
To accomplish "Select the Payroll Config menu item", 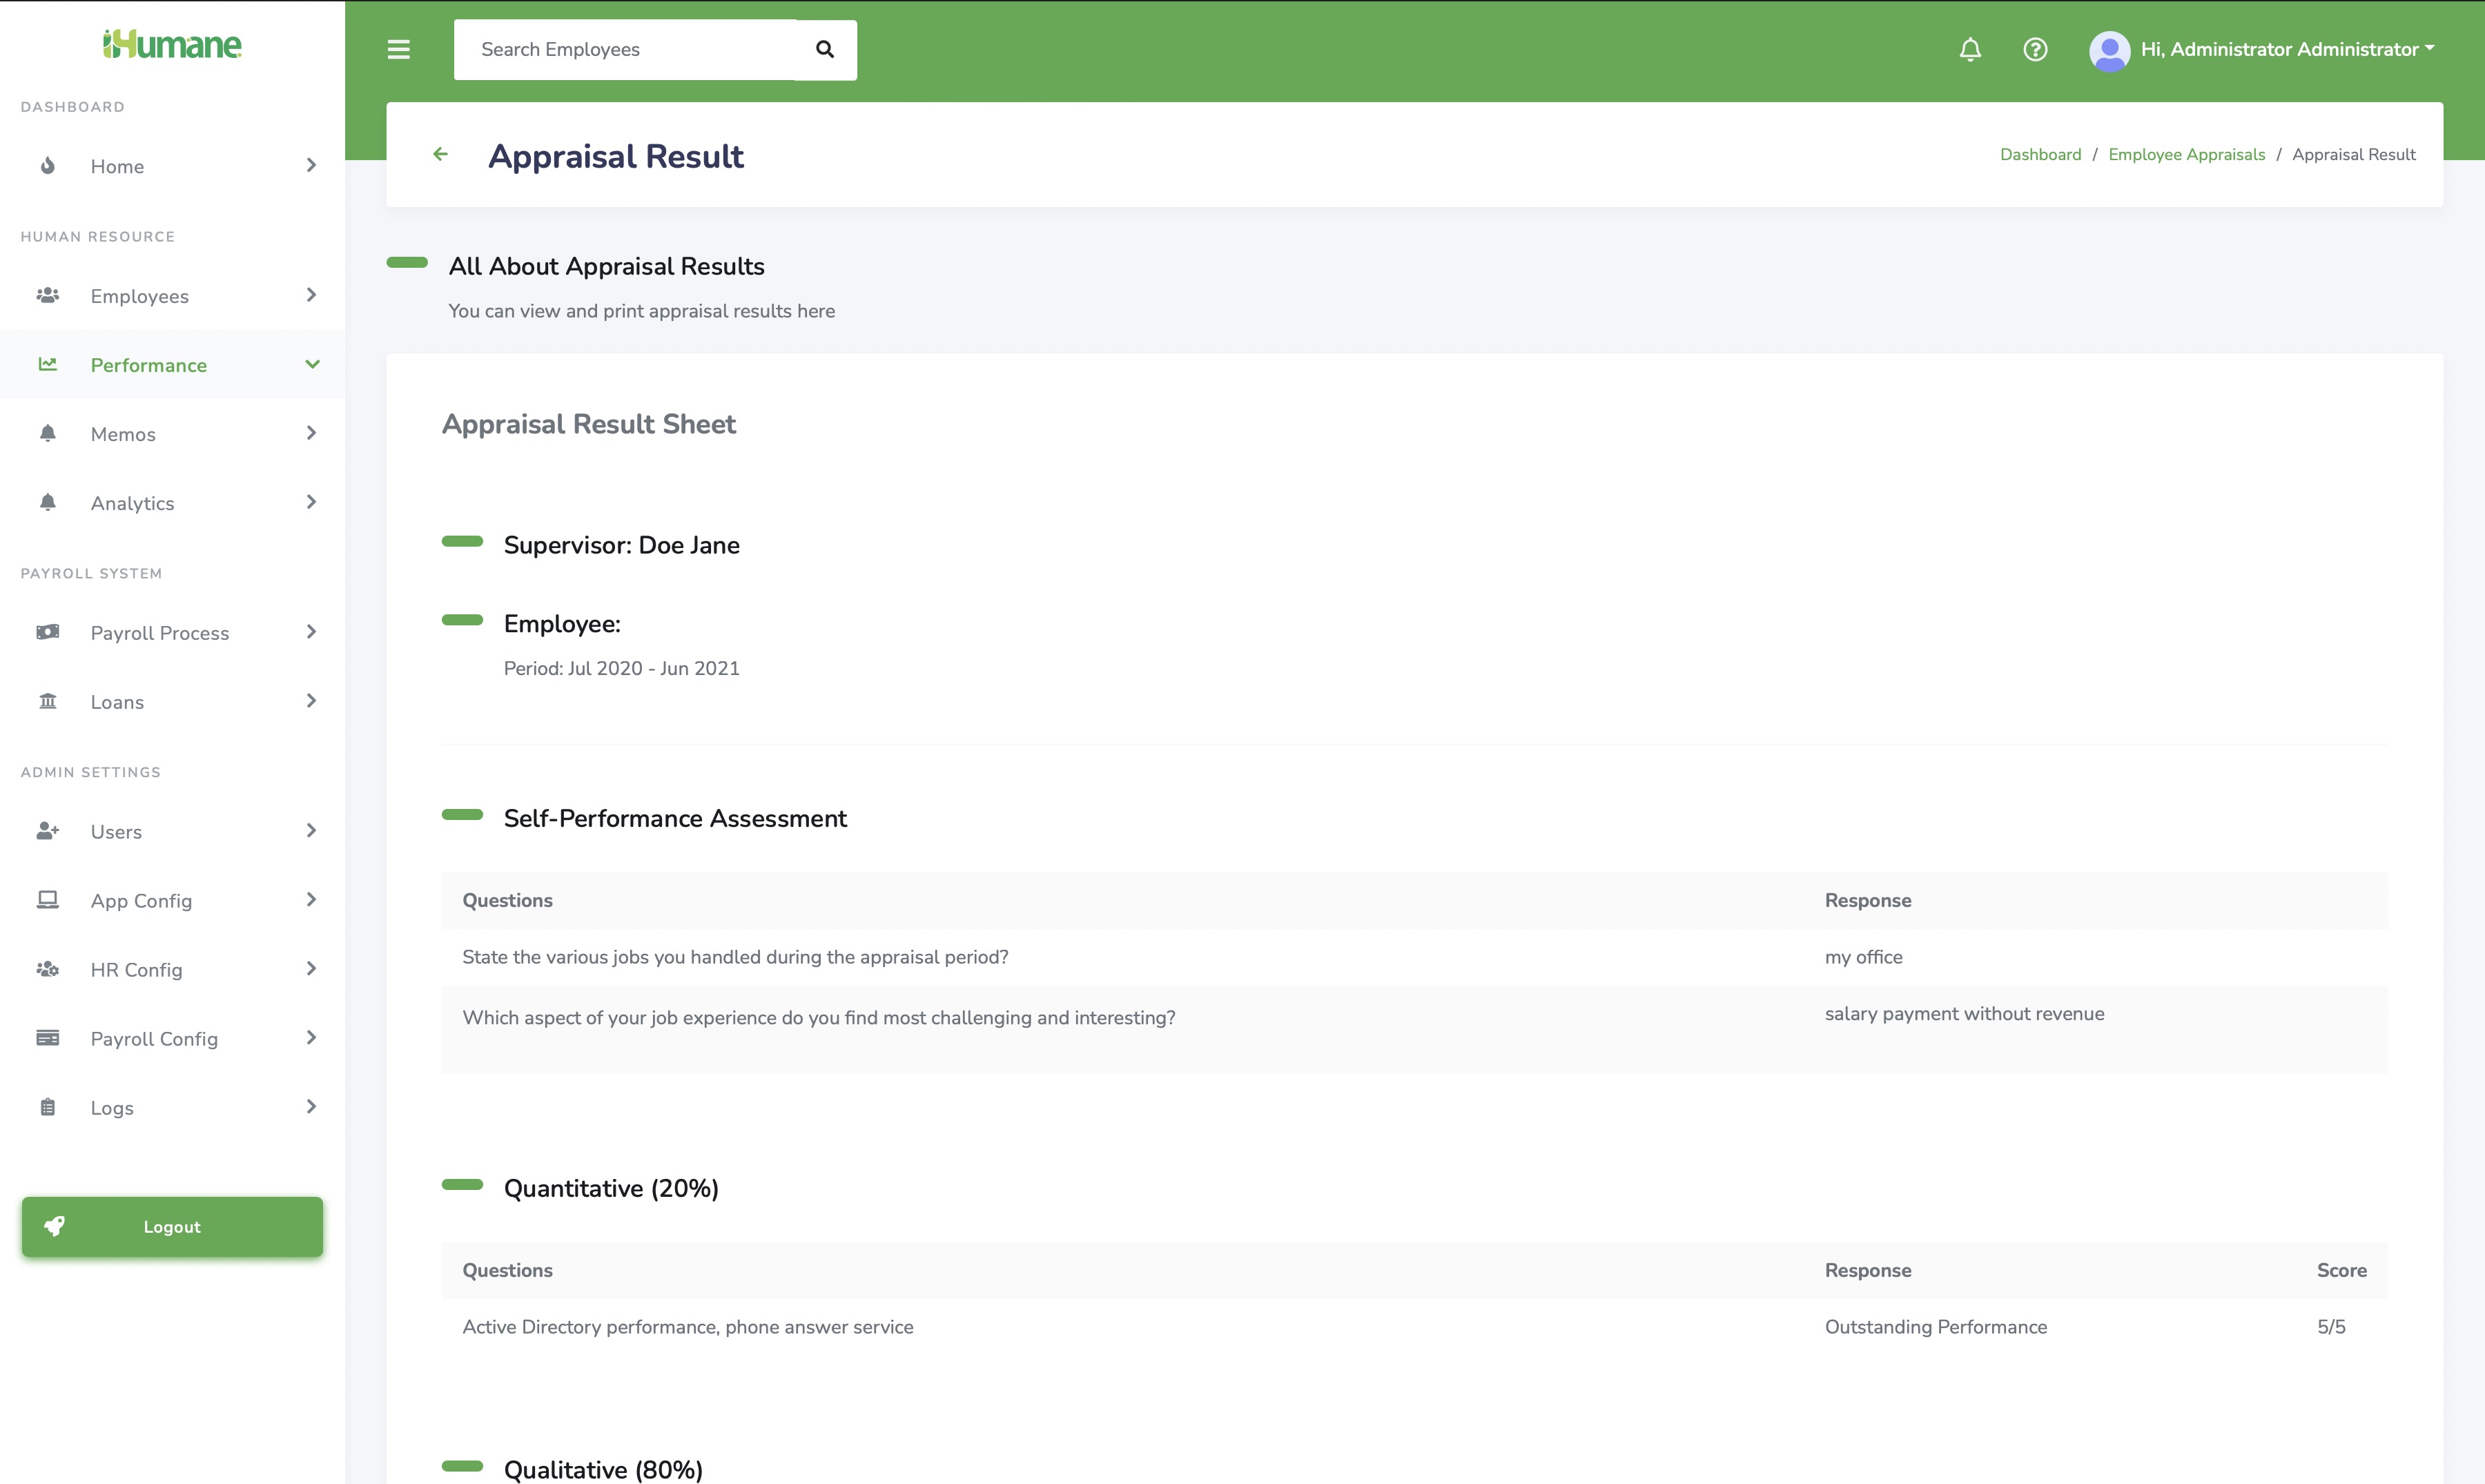I will [x=154, y=1039].
